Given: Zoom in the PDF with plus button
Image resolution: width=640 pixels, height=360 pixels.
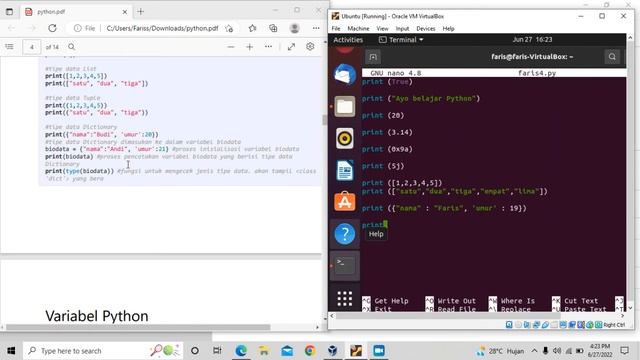Looking at the screenshot, I should click(x=250, y=47).
